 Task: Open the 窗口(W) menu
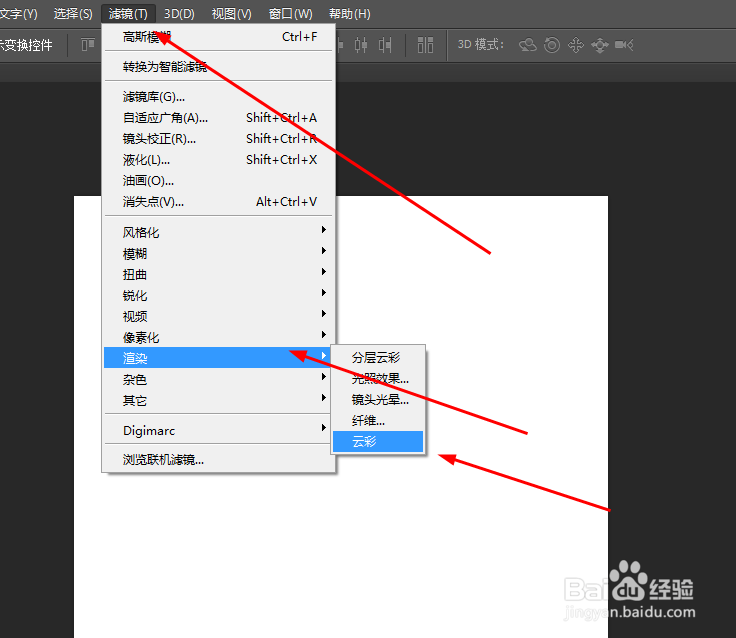[291, 14]
